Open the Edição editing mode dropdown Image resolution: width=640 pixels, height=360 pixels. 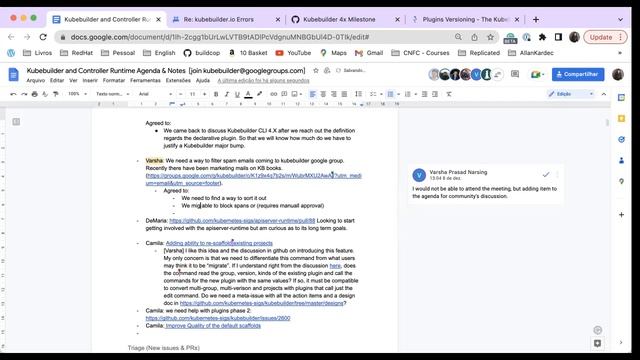tap(571, 94)
